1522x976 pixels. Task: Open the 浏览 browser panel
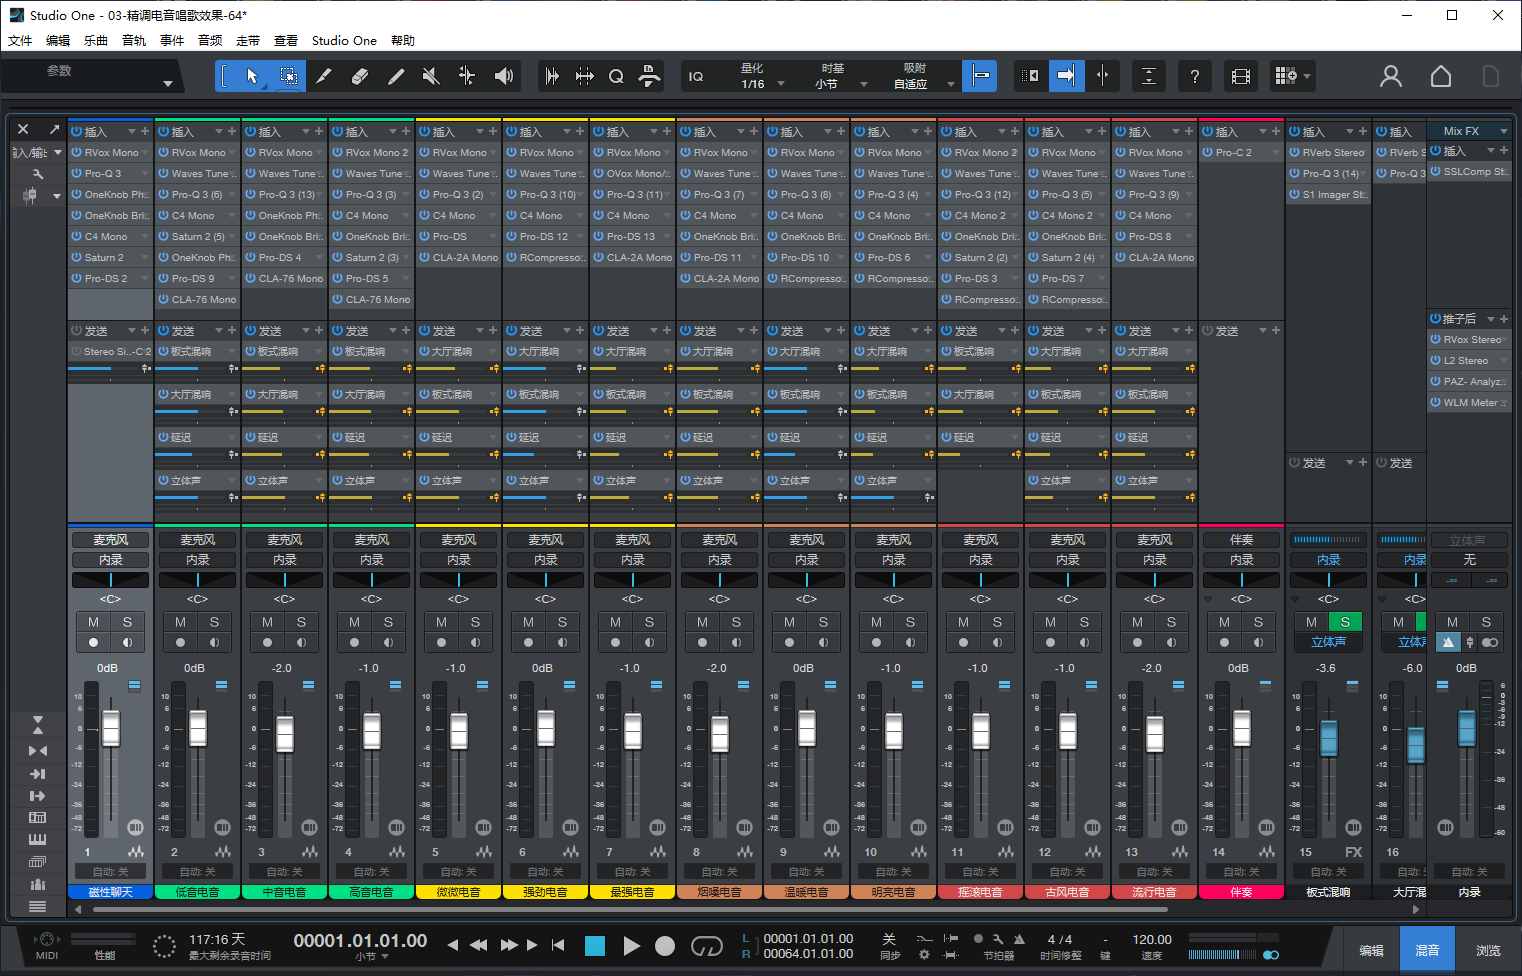pos(1488,950)
